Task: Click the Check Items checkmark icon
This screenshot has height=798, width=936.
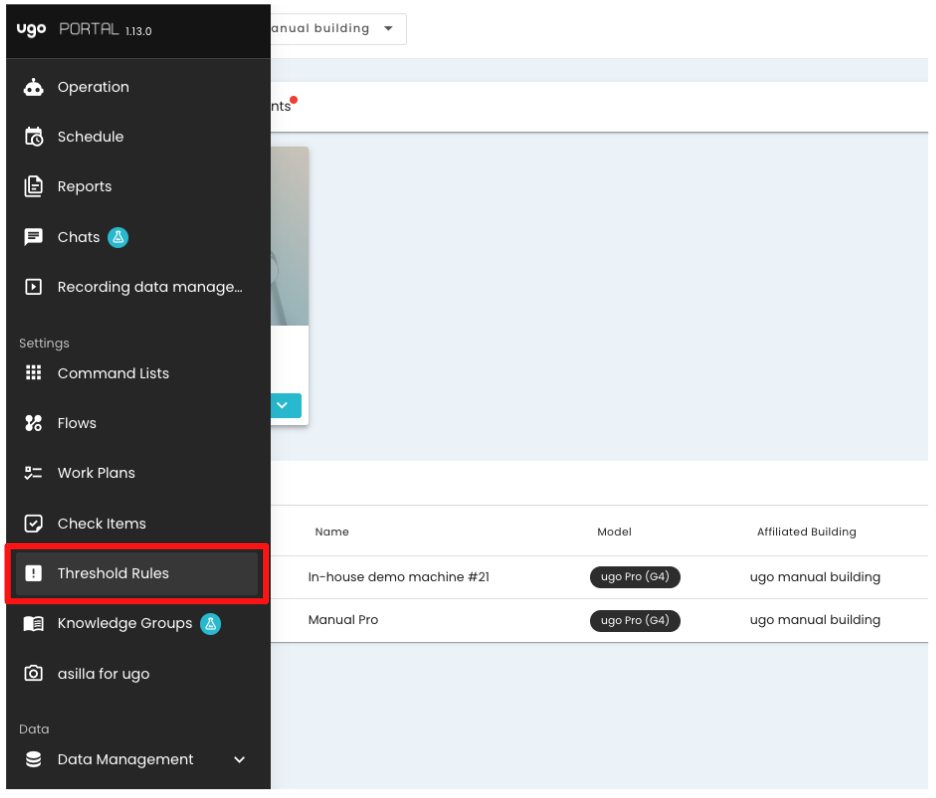Action: click(33, 523)
